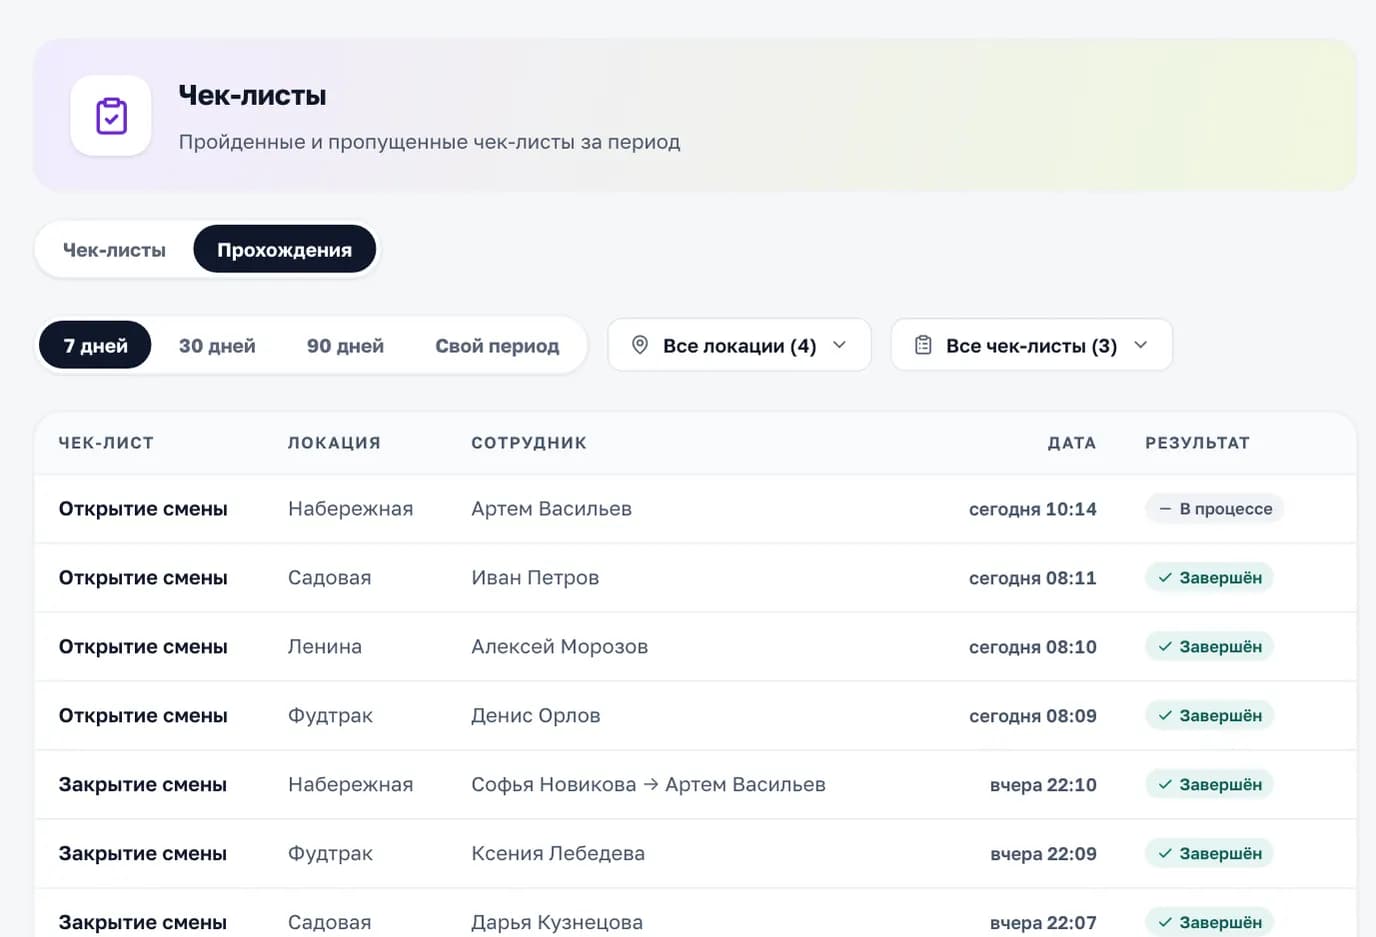Click Закрытие смены in Ксения Лебедева row
The height and width of the screenshot is (937, 1376).
[143, 854]
